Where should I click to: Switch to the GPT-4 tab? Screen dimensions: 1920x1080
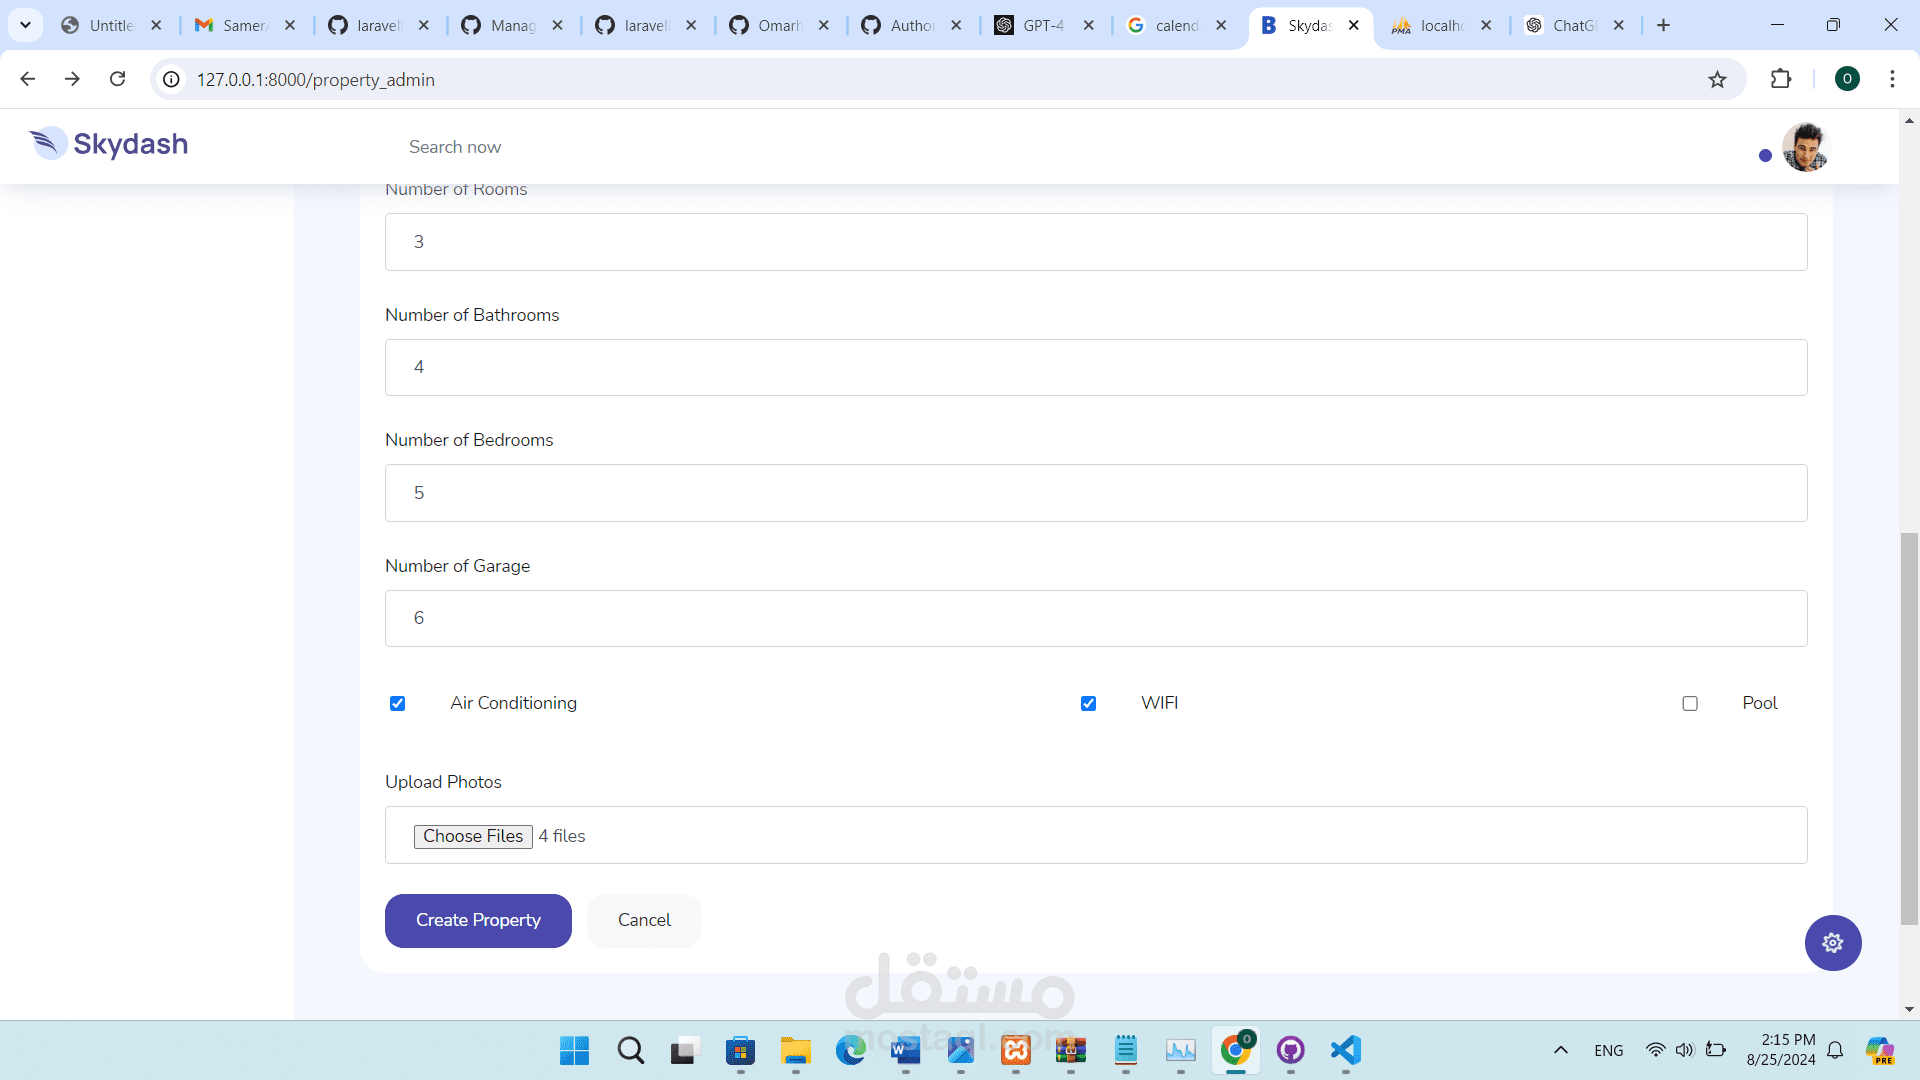point(1043,25)
